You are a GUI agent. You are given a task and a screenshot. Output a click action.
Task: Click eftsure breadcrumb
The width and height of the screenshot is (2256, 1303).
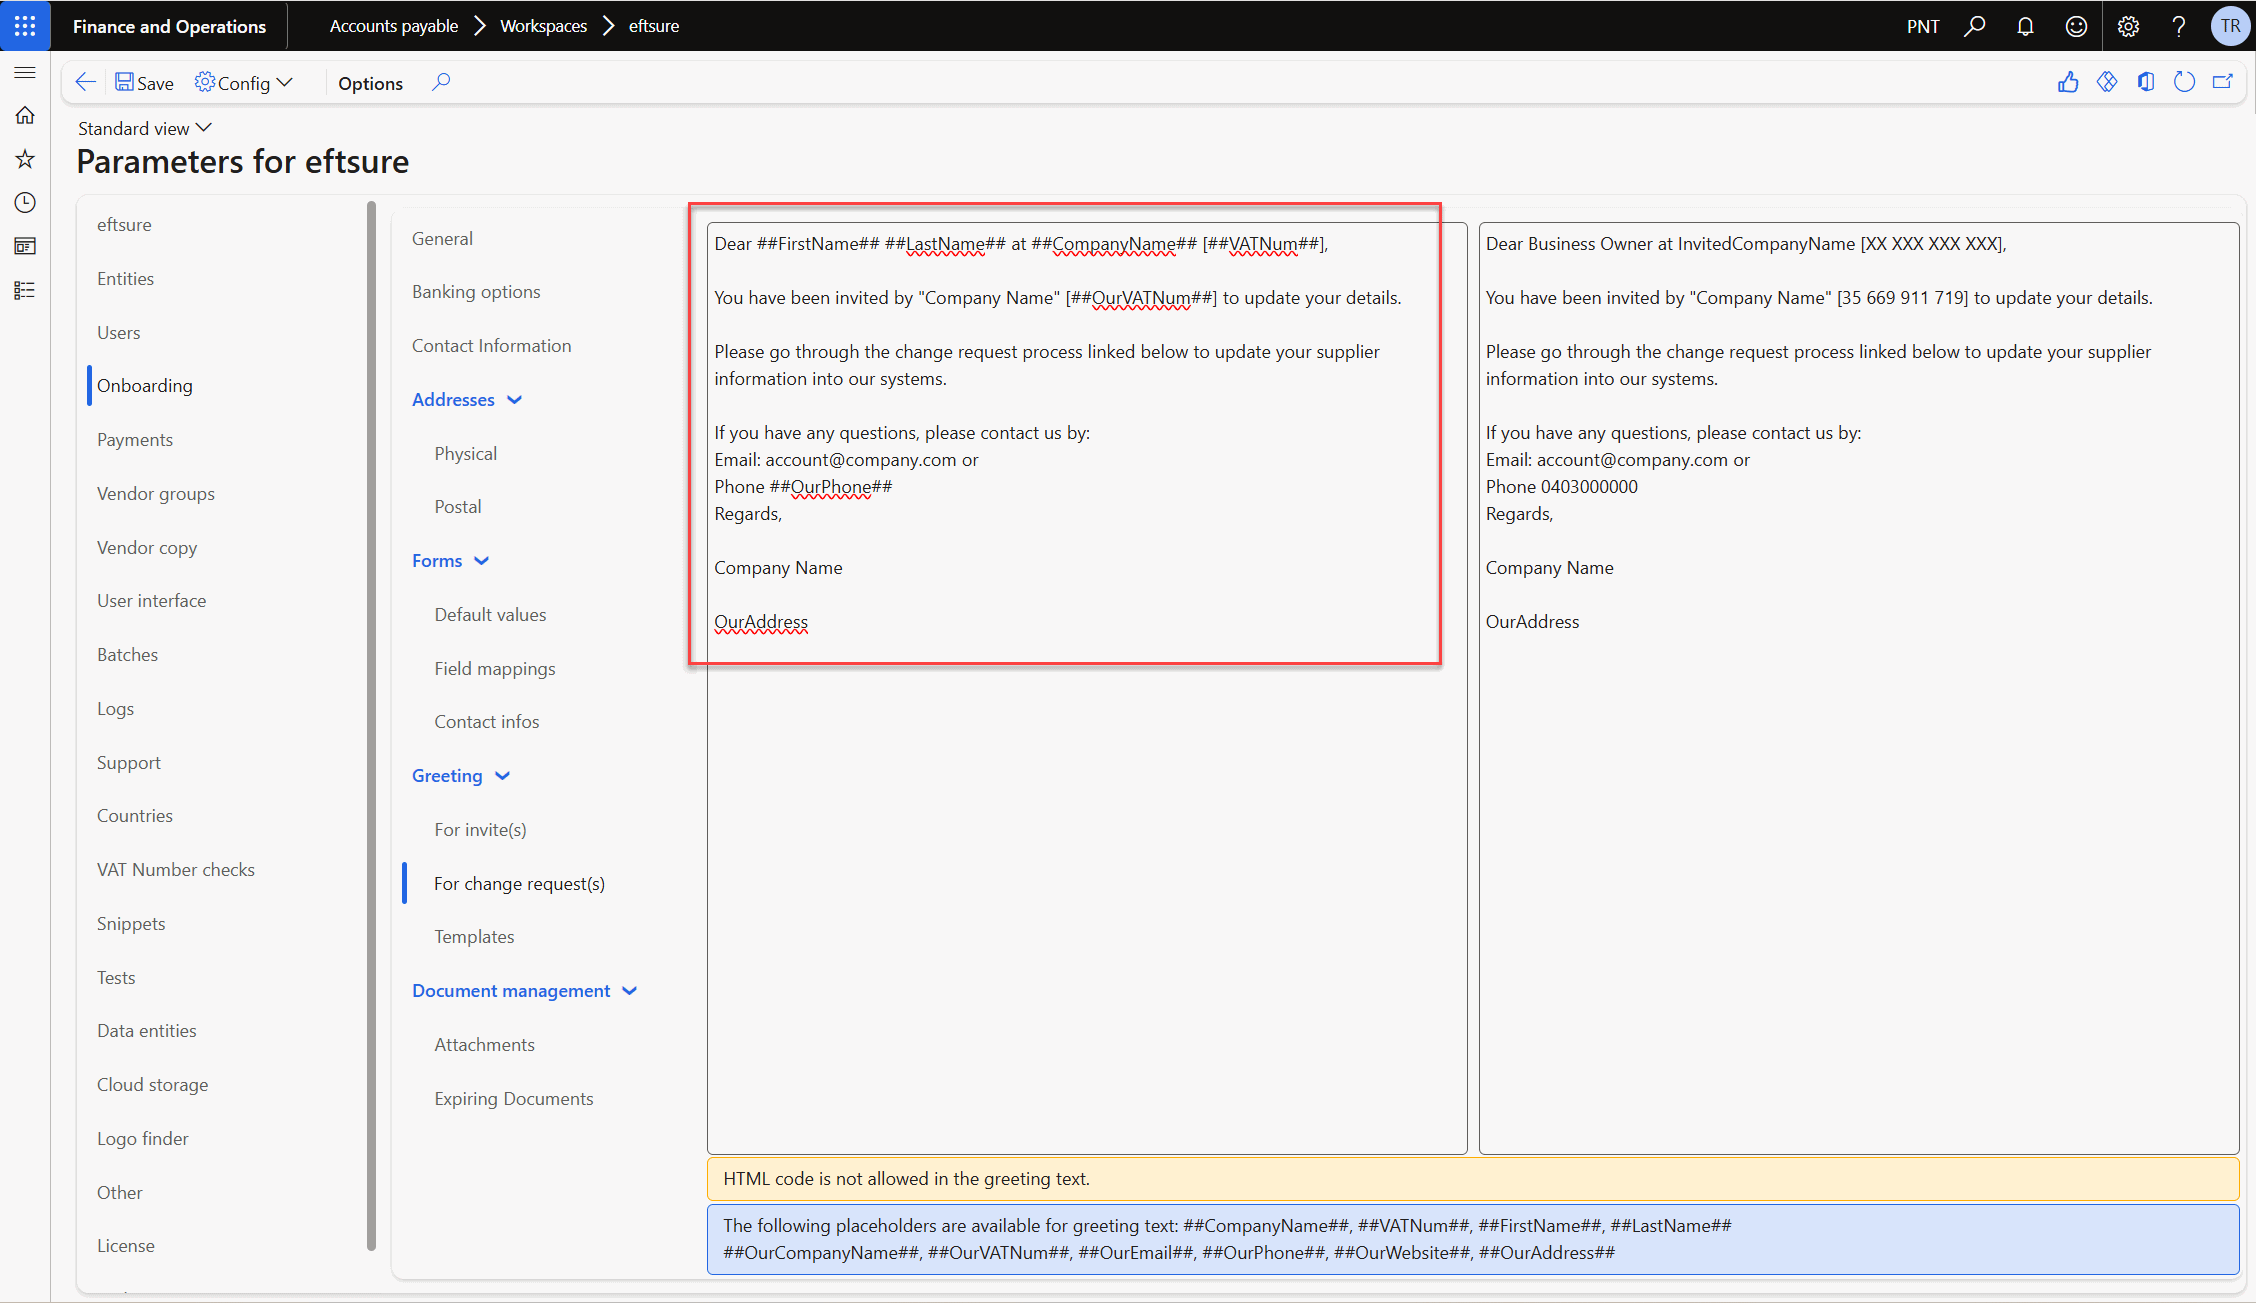click(654, 26)
